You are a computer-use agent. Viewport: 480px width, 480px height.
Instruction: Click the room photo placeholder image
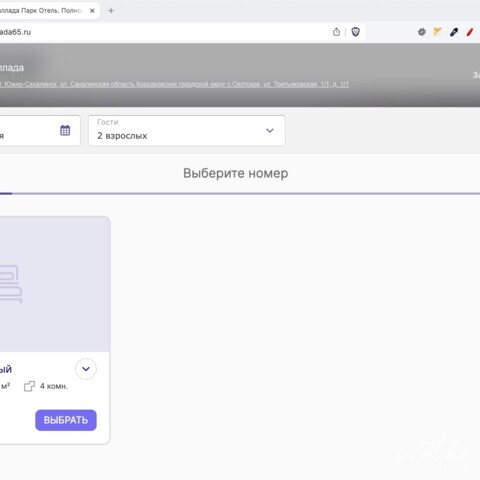point(54,284)
